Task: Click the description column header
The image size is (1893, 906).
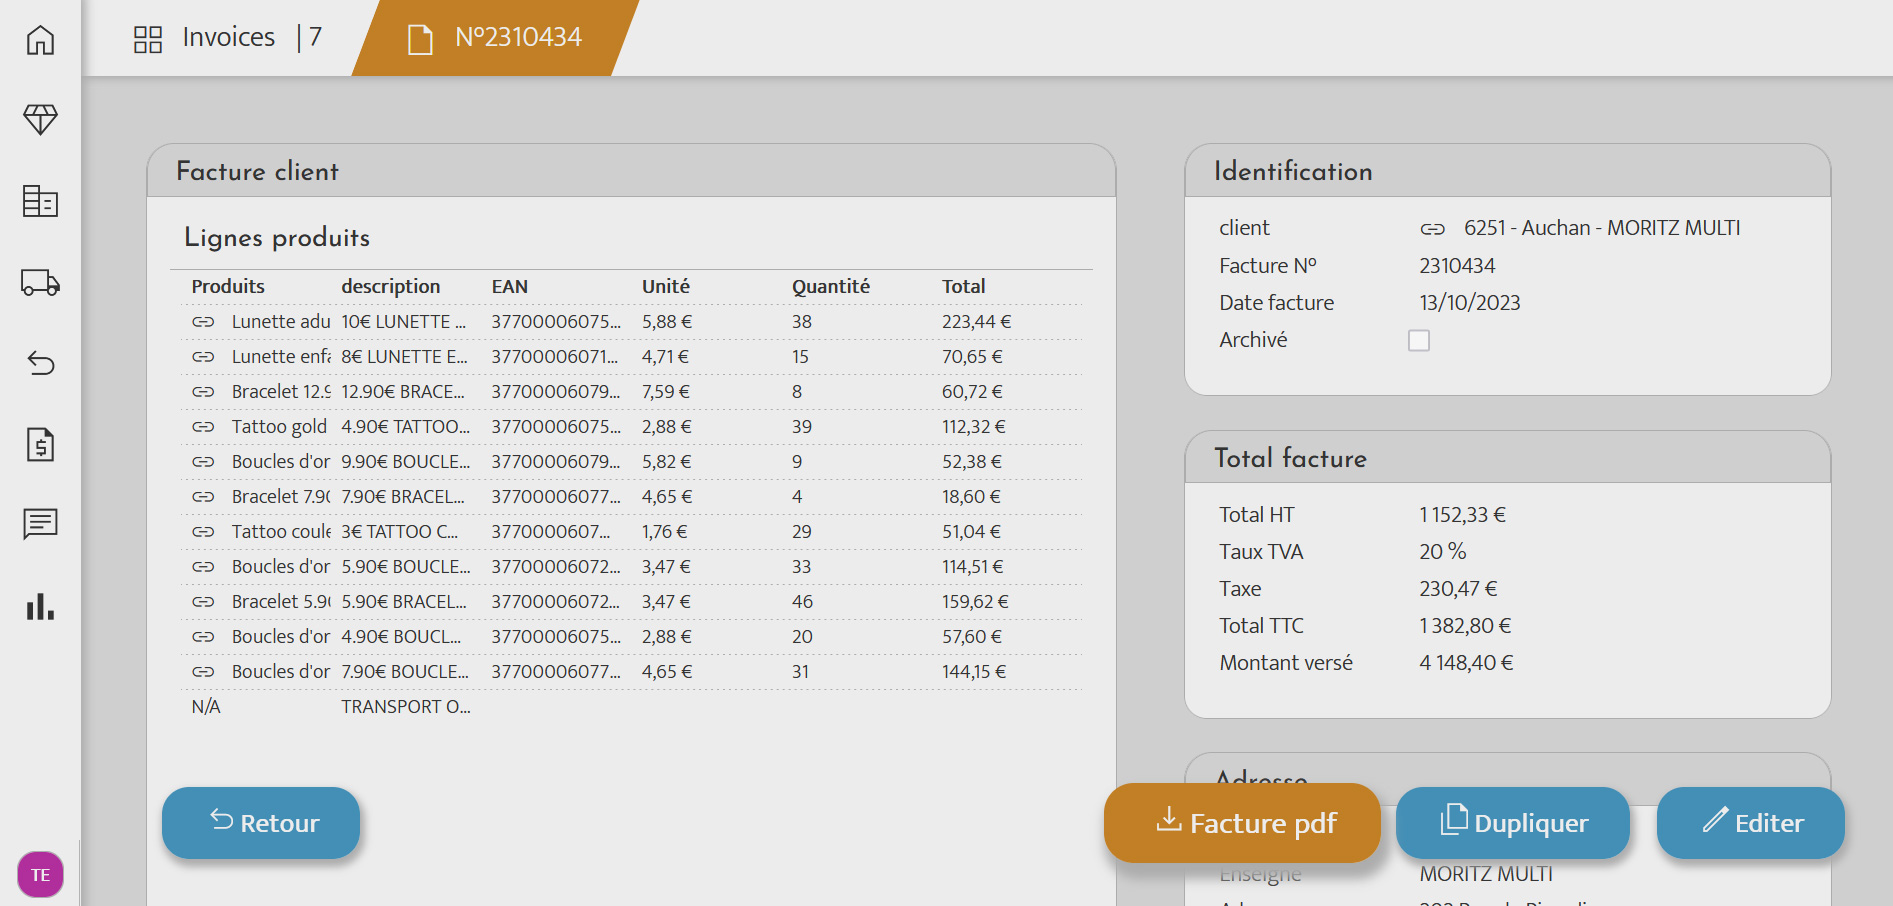Action: pyautogui.click(x=390, y=286)
